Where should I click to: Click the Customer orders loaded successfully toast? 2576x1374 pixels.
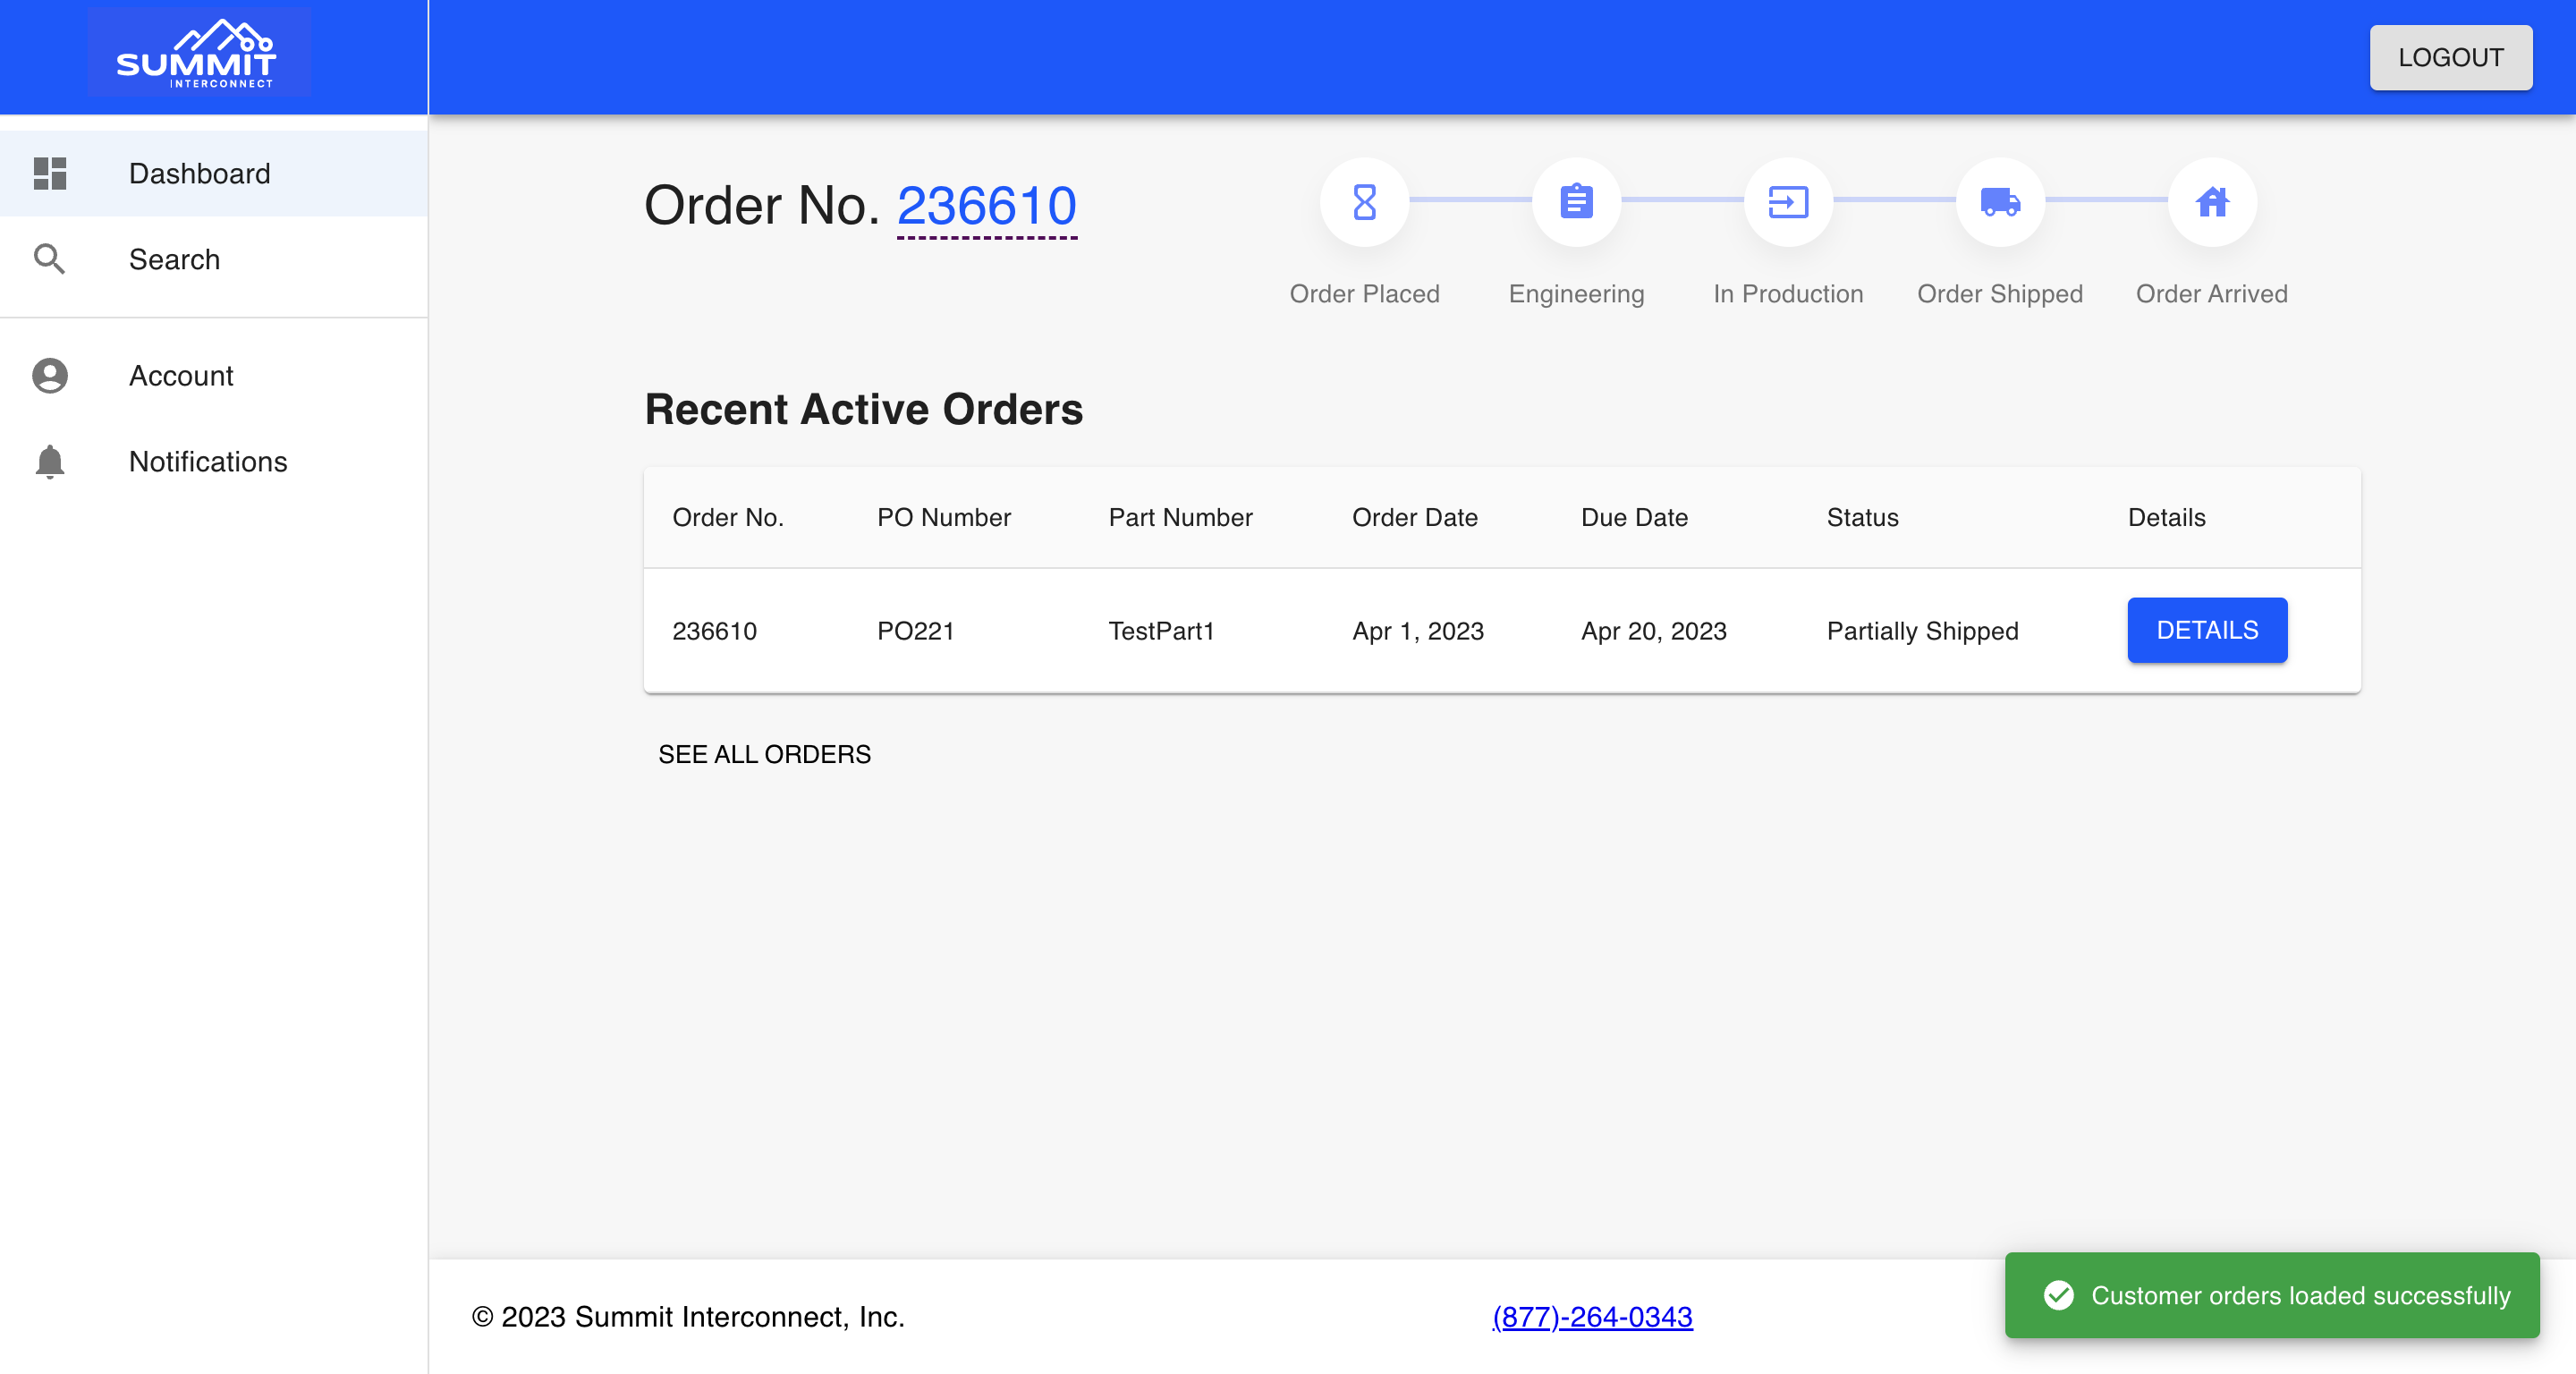(x=2272, y=1295)
